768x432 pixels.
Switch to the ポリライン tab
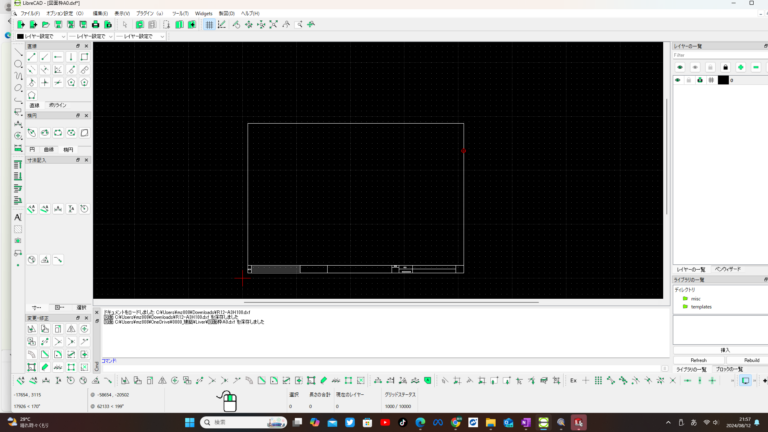58,104
